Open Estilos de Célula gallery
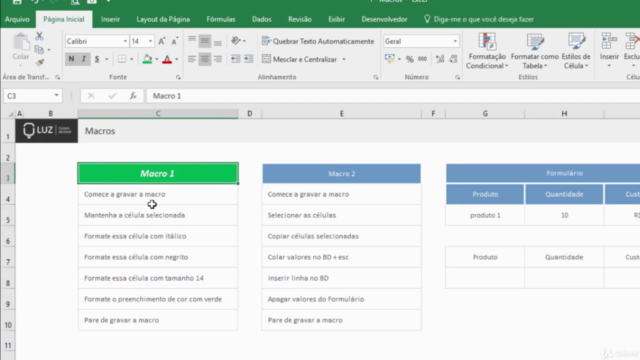 tap(576, 51)
